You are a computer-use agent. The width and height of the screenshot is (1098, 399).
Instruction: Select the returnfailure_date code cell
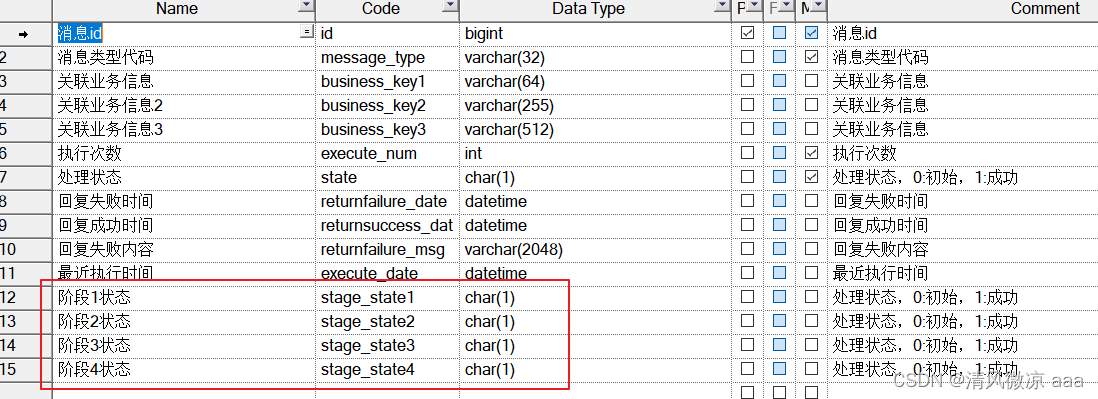click(x=387, y=201)
